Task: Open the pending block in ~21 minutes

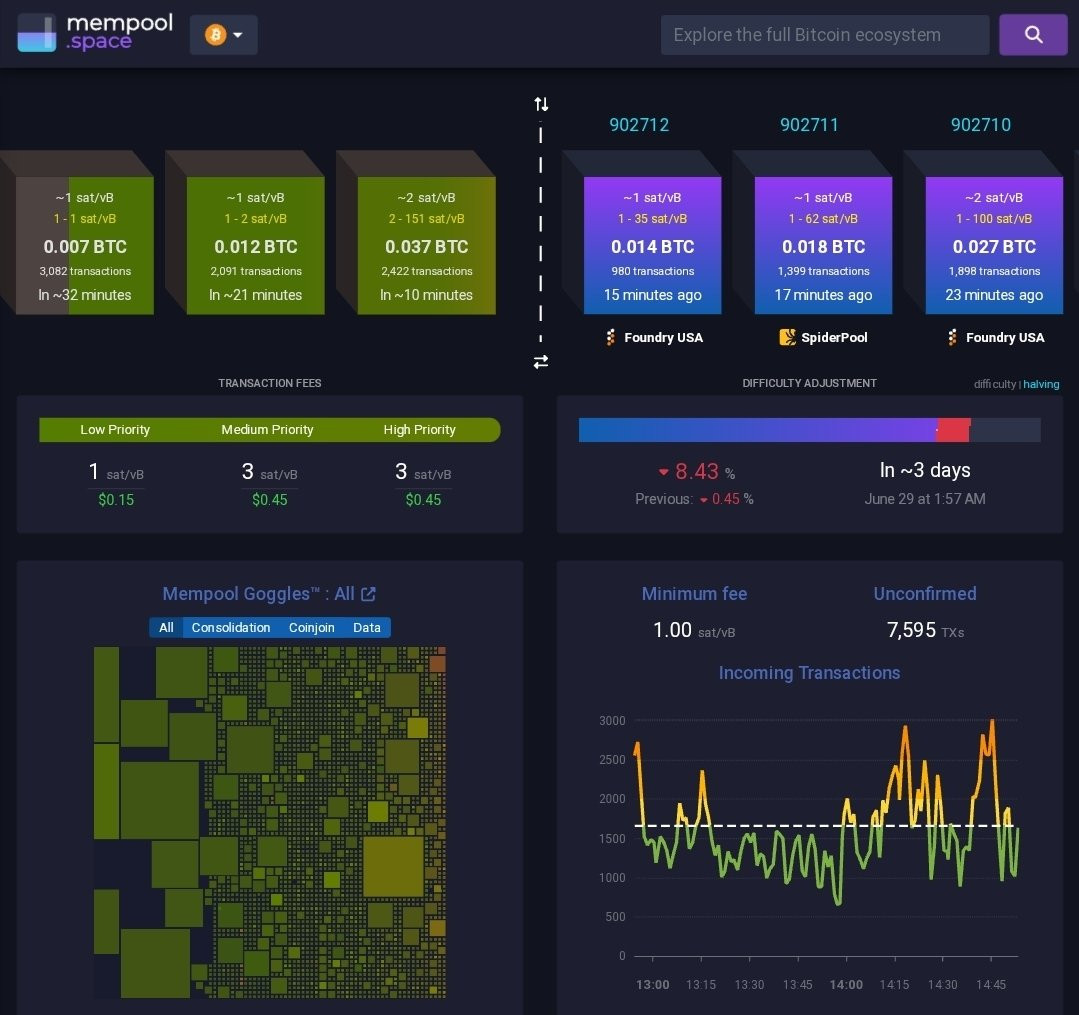Action: coord(255,246)
